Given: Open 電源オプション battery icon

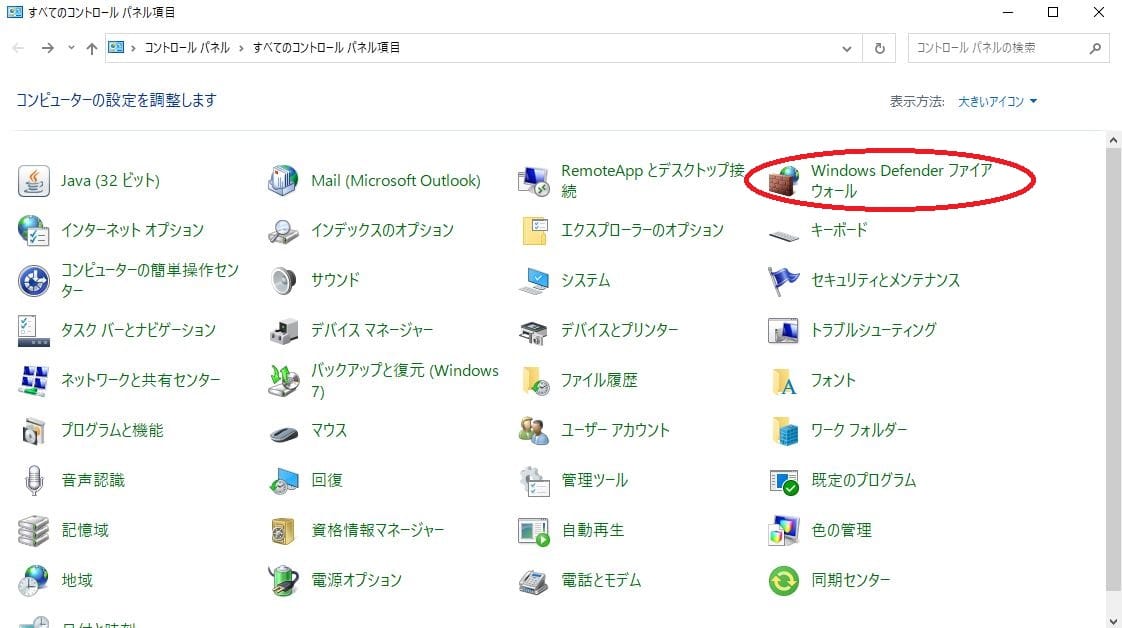Looking at the screenshot, I should [x=283, y=580].
